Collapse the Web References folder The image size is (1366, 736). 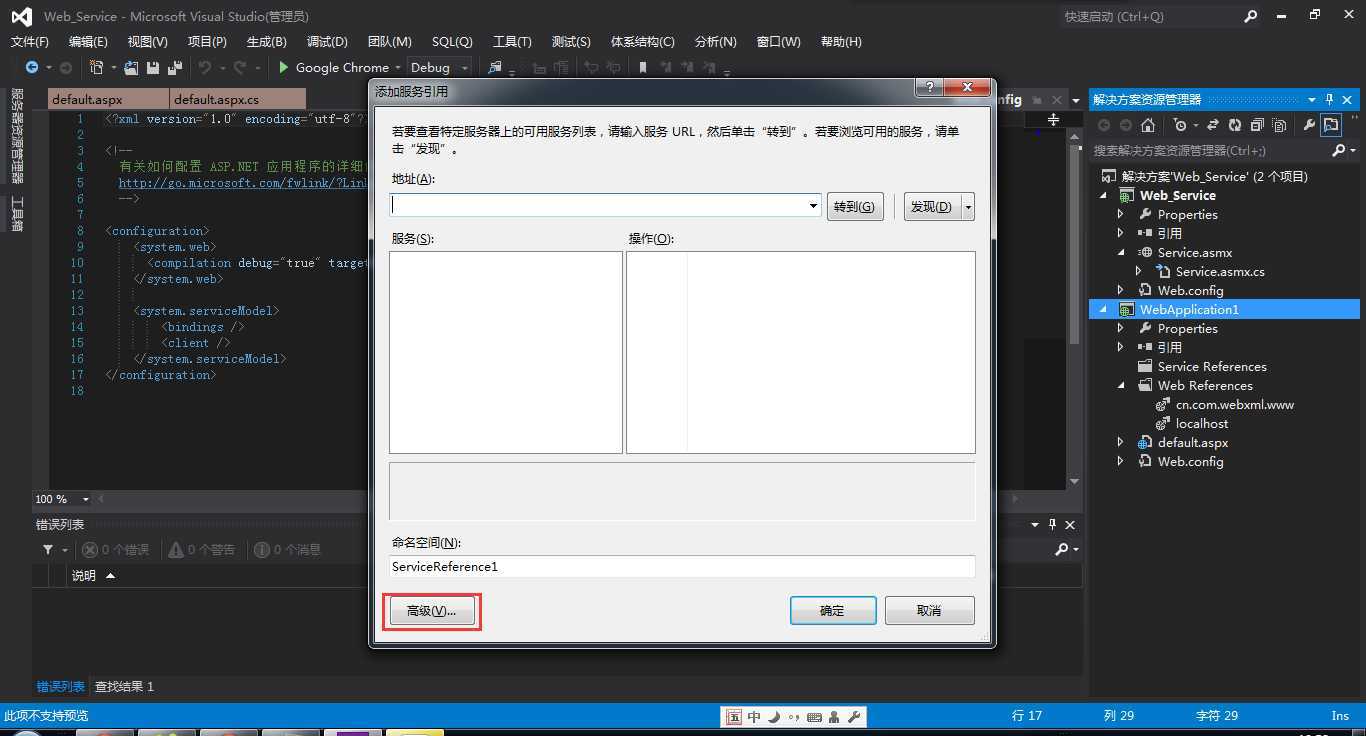coord(1121,385)
